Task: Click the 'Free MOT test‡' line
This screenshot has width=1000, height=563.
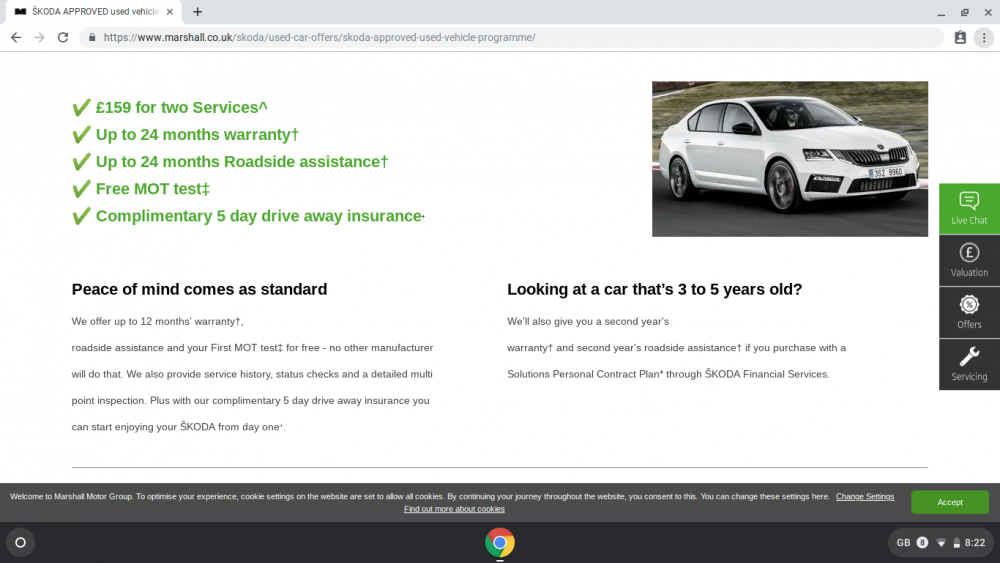Action: [x=152, y=189]
